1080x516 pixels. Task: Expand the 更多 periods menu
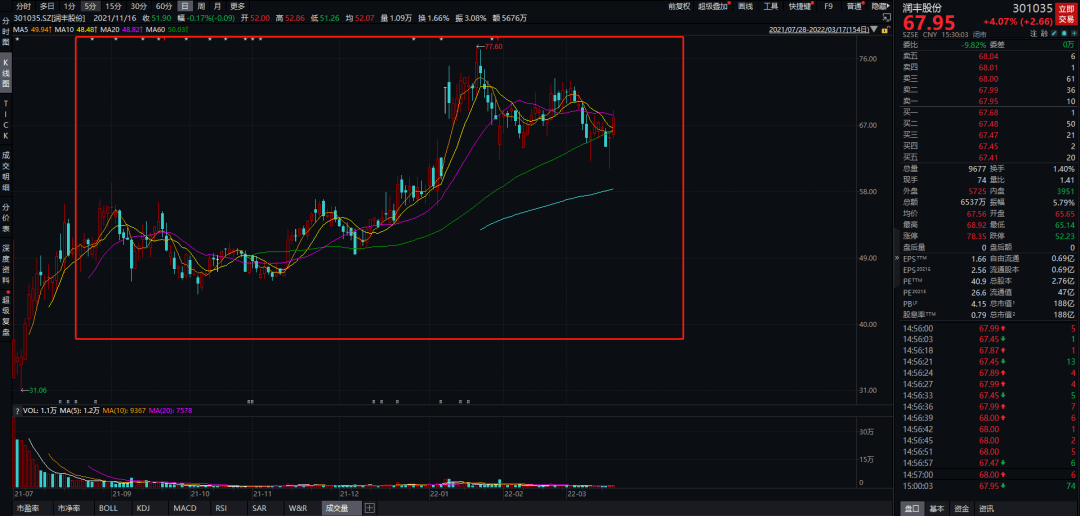[x=237, y=6]
